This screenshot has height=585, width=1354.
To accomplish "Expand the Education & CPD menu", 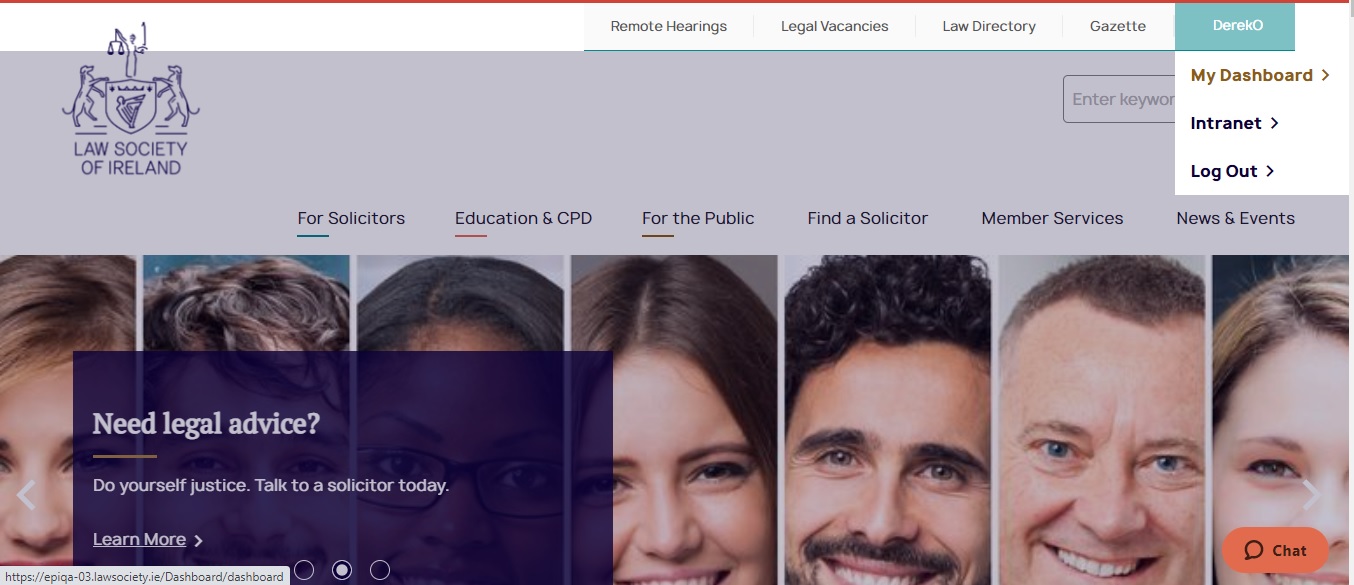I will pyautogui.click(x=523, y=218).
